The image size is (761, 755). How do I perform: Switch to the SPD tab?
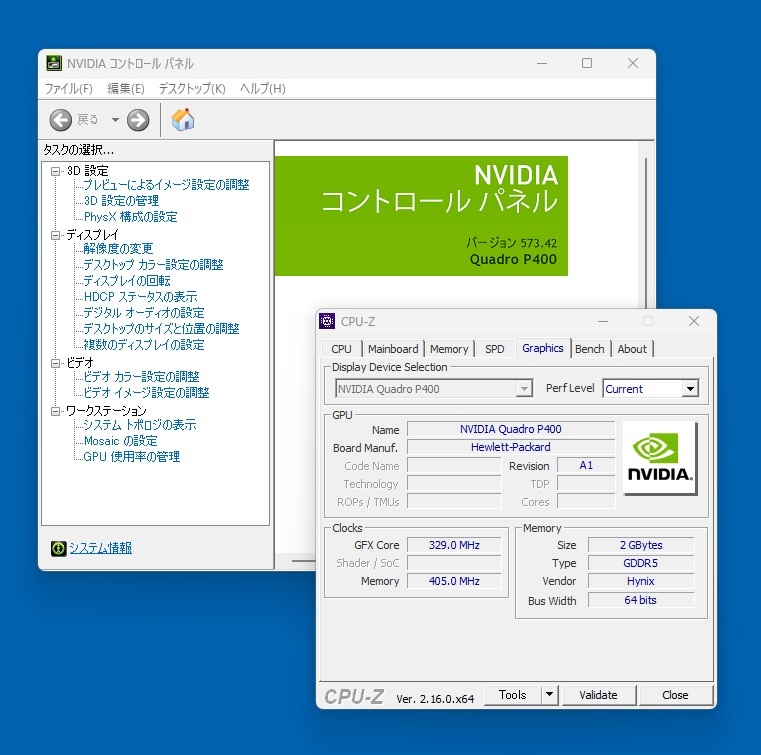pos(495,349)
